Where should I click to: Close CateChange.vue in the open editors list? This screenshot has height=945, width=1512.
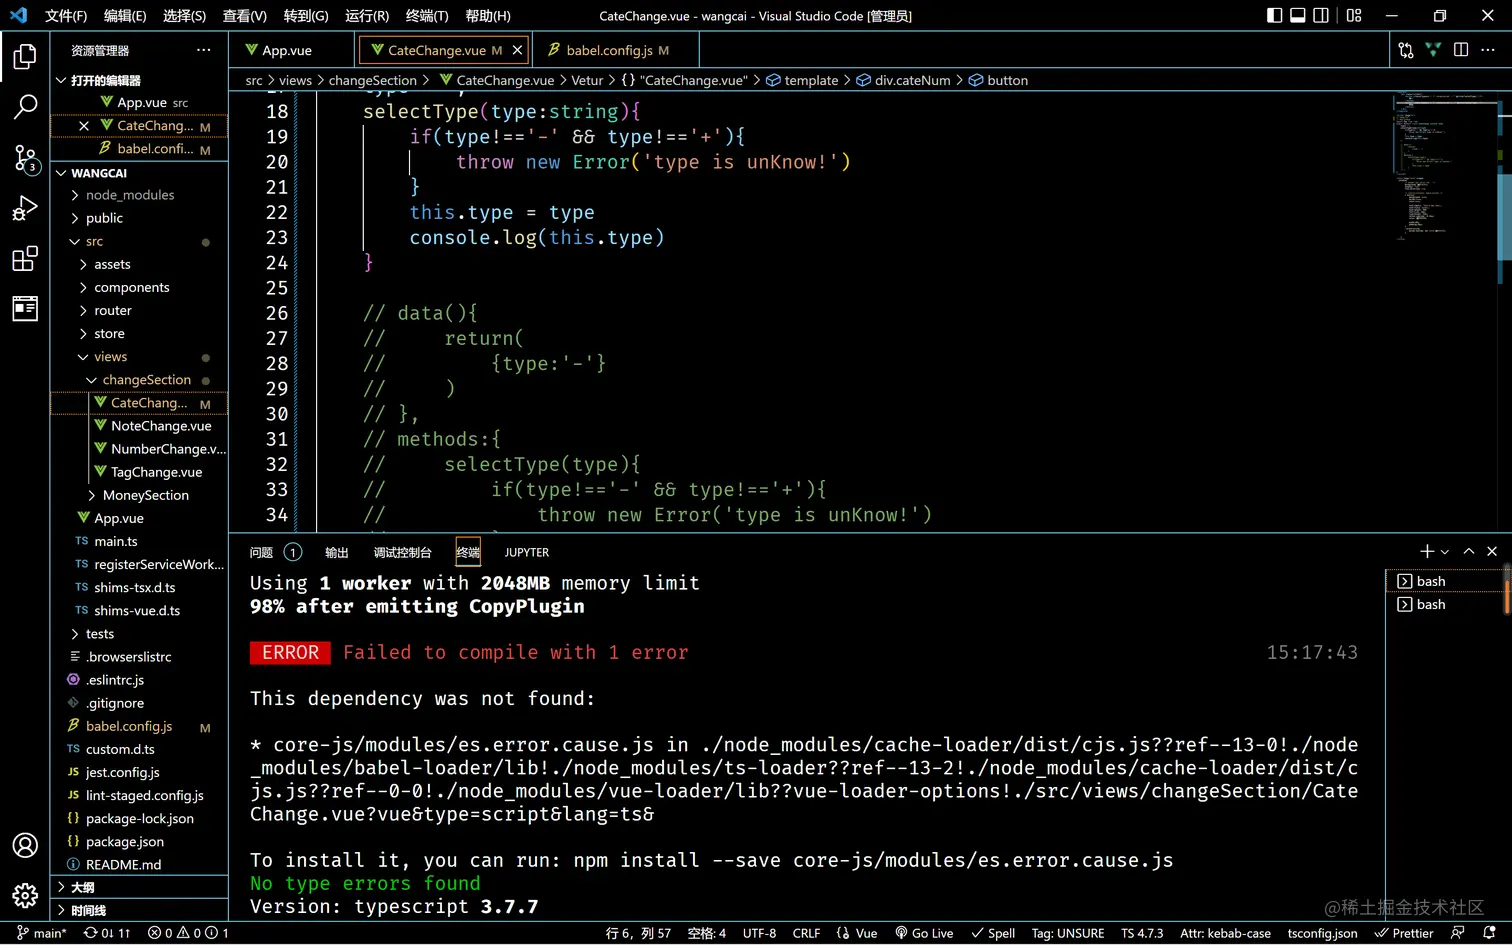(x=84, y=126)
